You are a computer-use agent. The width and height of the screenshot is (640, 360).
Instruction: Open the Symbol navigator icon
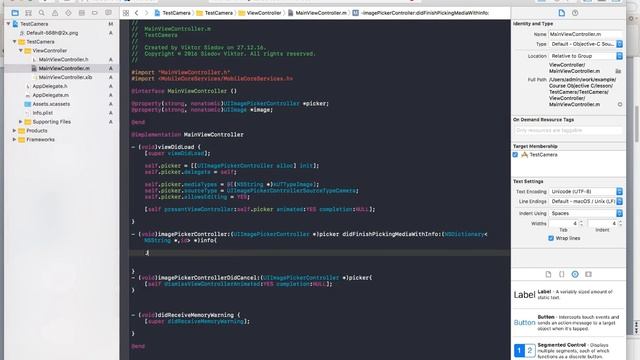tap(28, 13)
